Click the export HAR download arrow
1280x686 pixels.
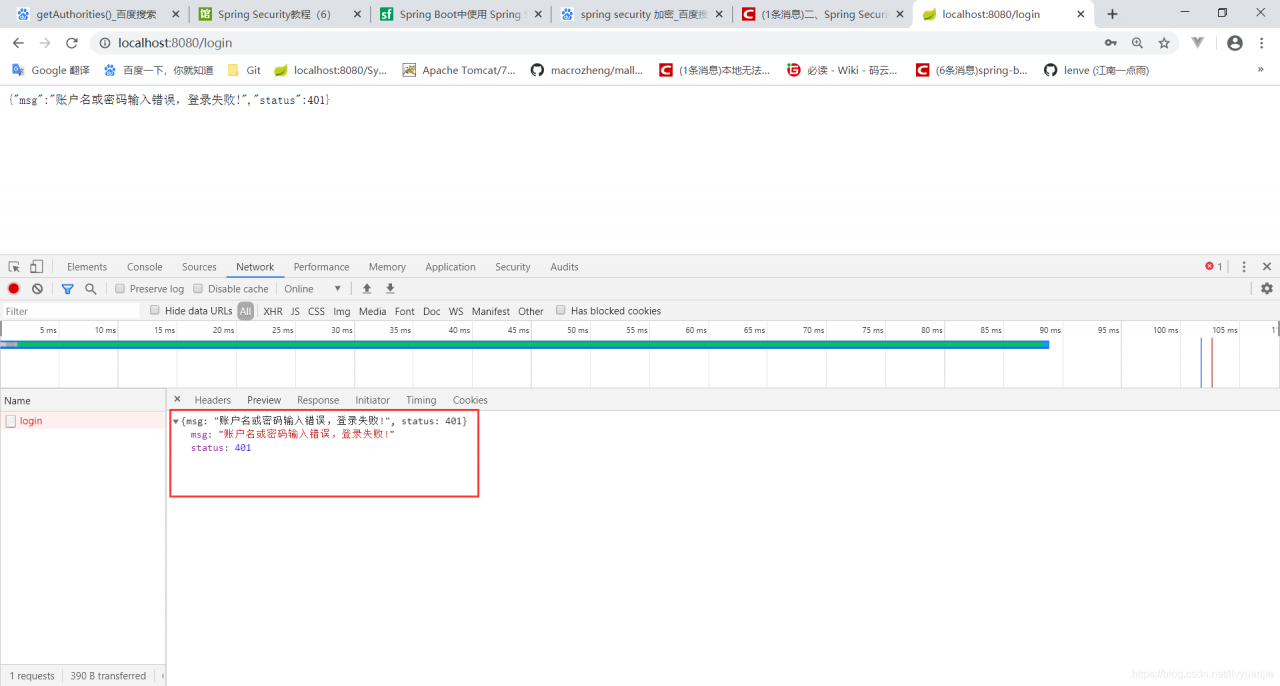pyautogui.click(x=390, y=289)
